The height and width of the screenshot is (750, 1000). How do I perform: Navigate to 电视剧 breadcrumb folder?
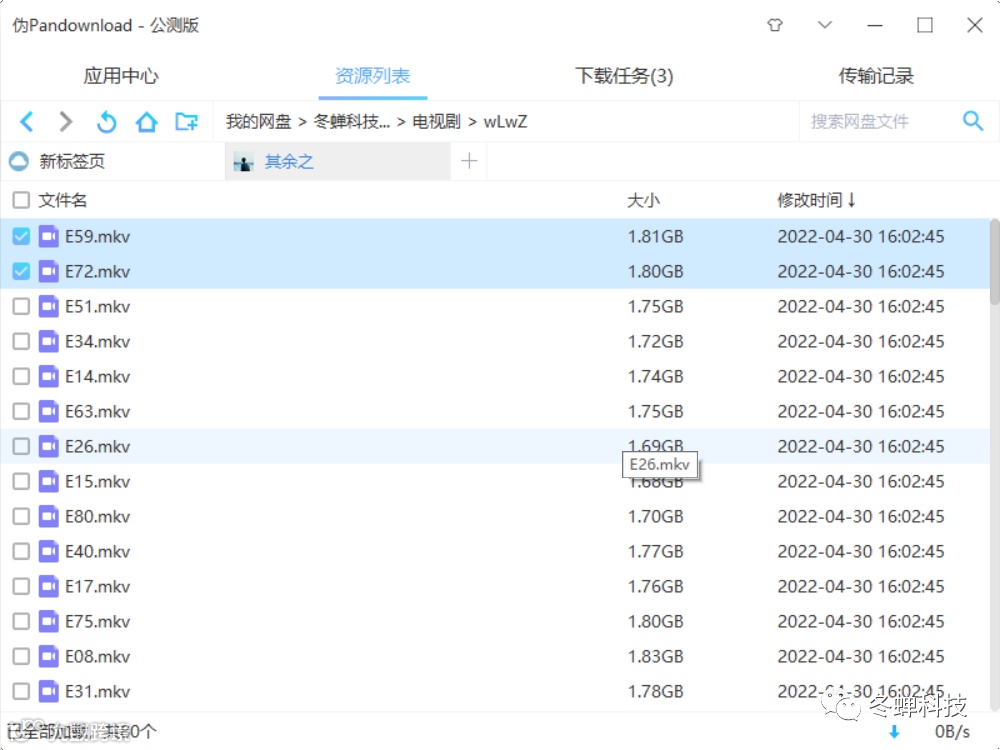436,121
